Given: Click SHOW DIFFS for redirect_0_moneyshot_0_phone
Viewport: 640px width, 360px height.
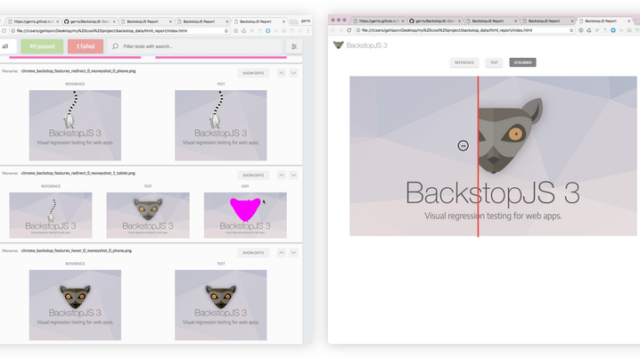Looking at the screenshot, I should pos(253,73).
